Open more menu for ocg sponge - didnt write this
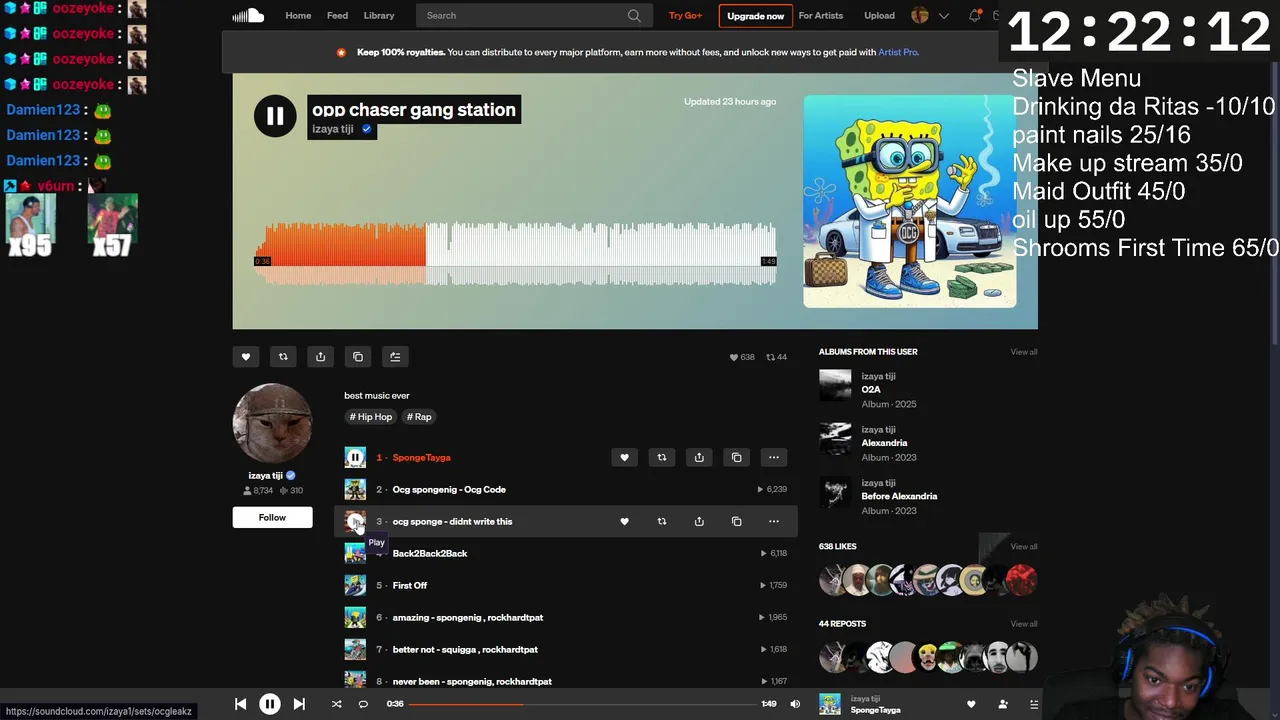This screenshot has width=1280, height=720. (x=774, y=521)
